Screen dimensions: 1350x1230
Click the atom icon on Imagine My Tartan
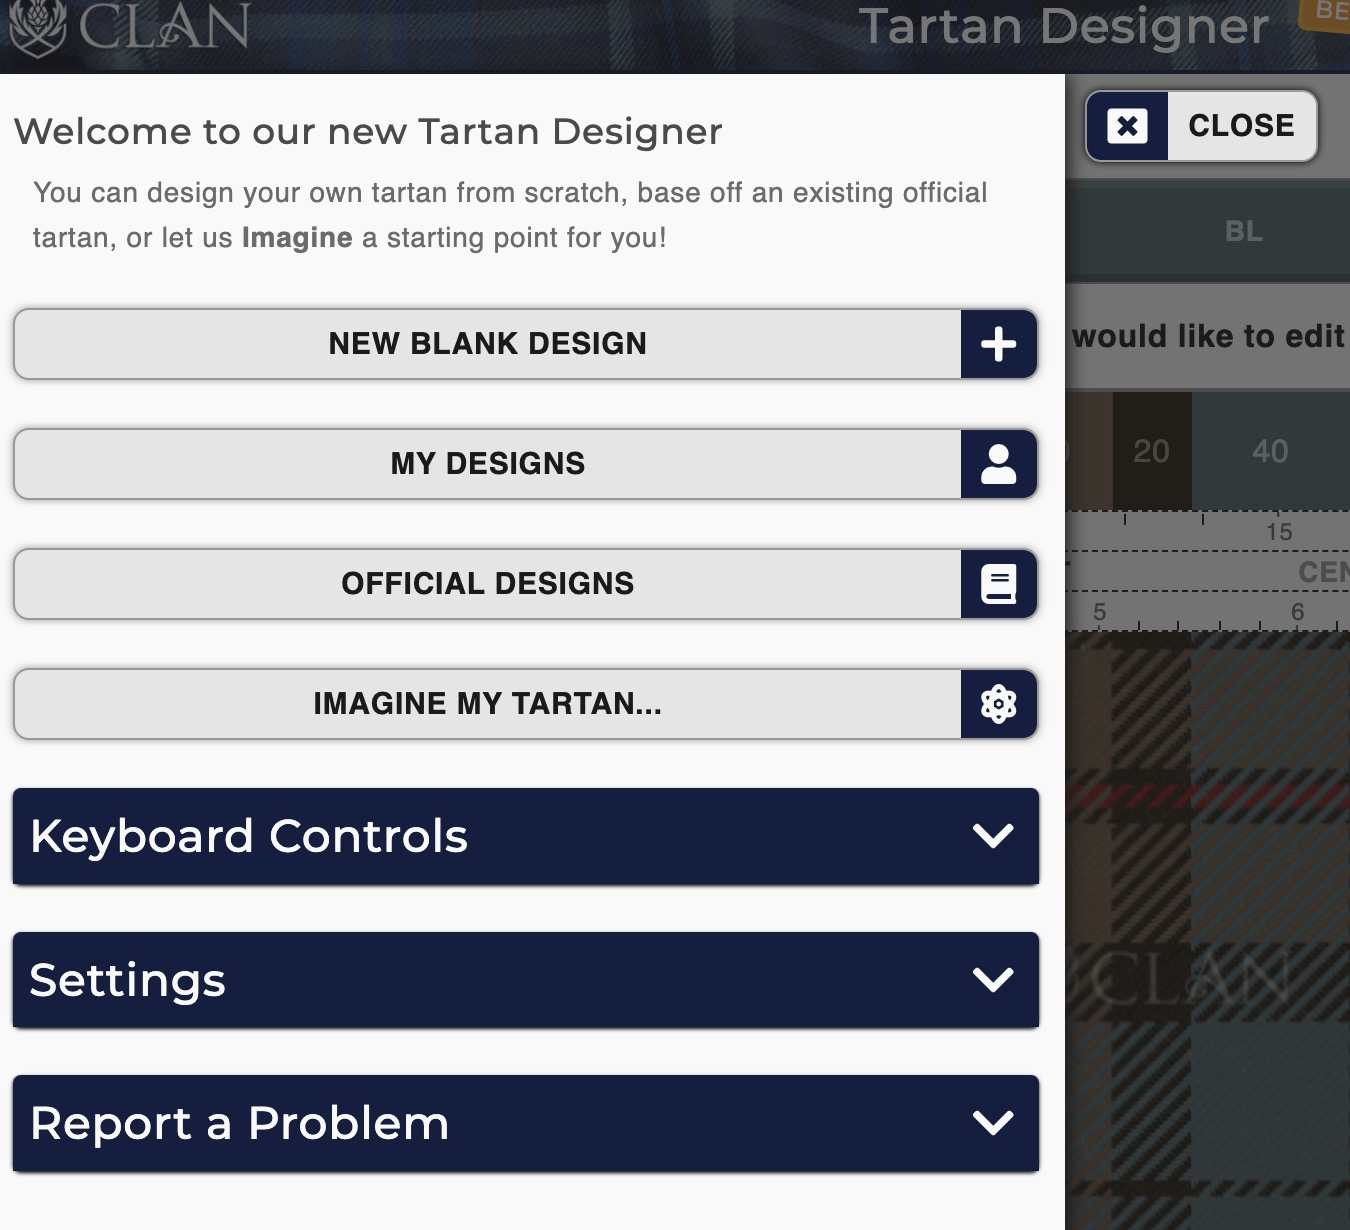click(x=997, y=704)
